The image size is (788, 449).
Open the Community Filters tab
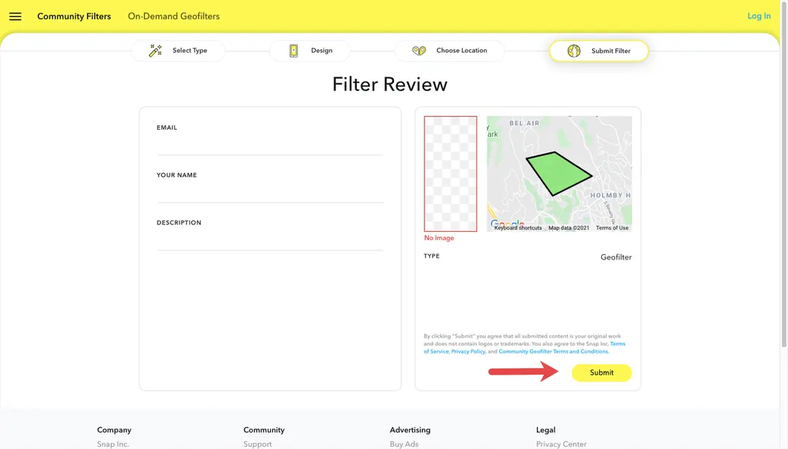[74, 16]
